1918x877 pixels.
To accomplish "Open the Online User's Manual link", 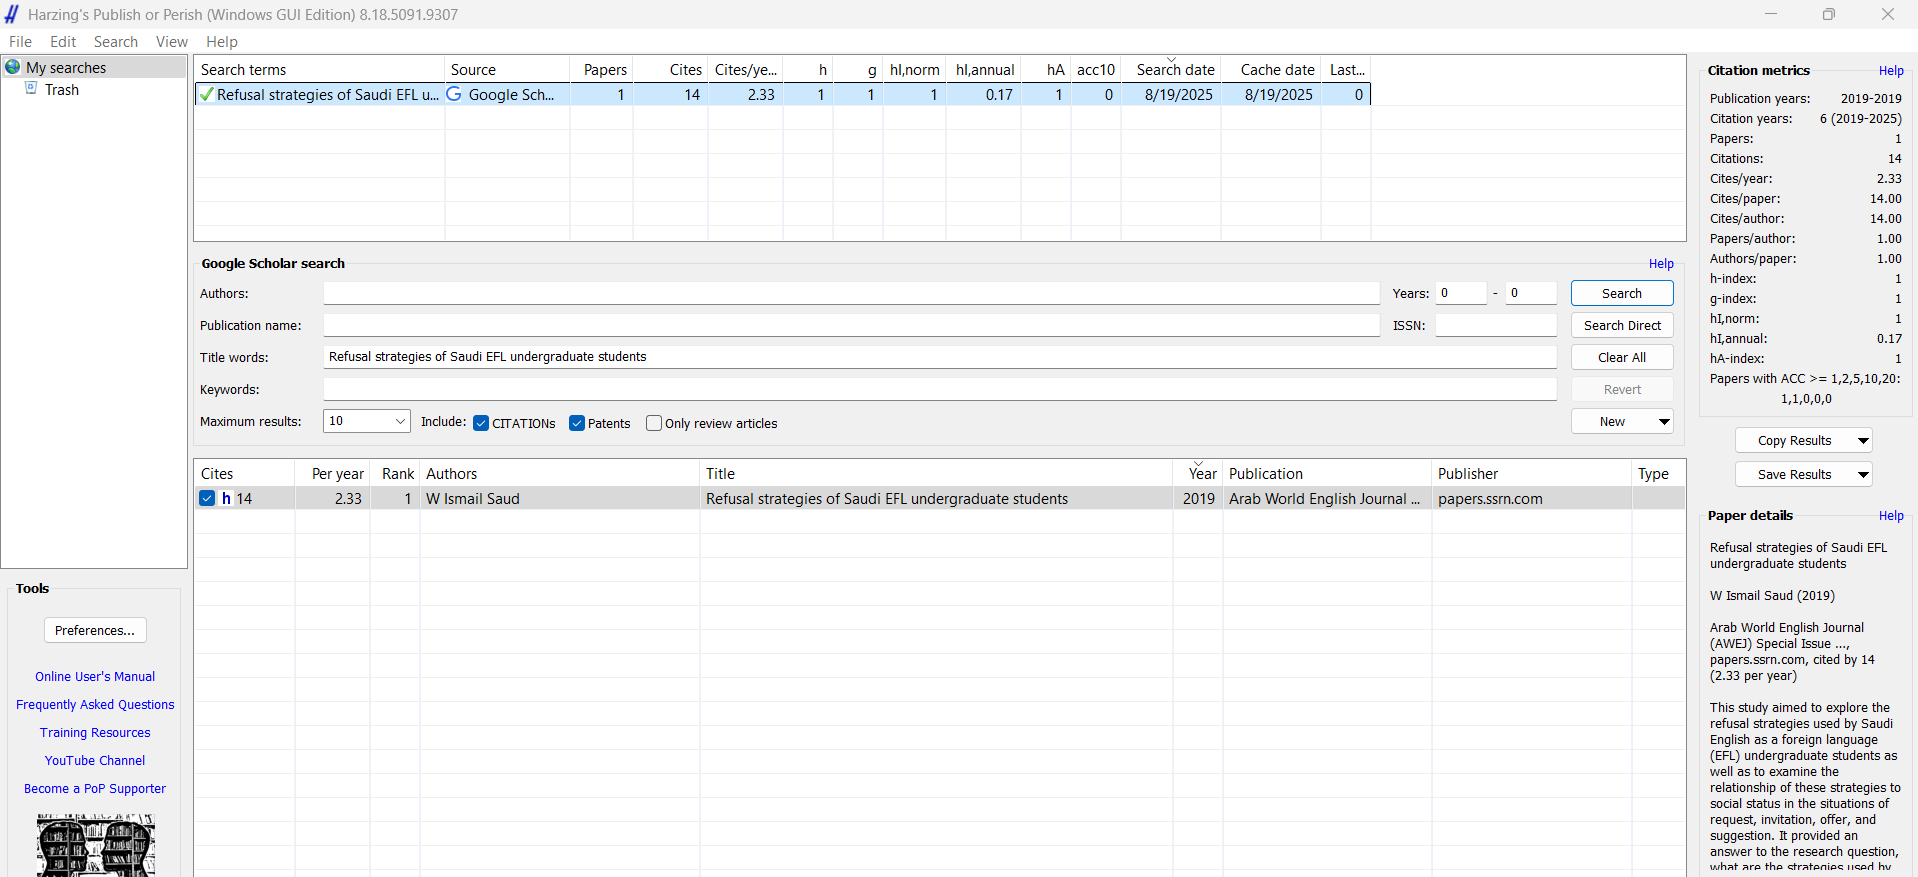I will (95, 677).
